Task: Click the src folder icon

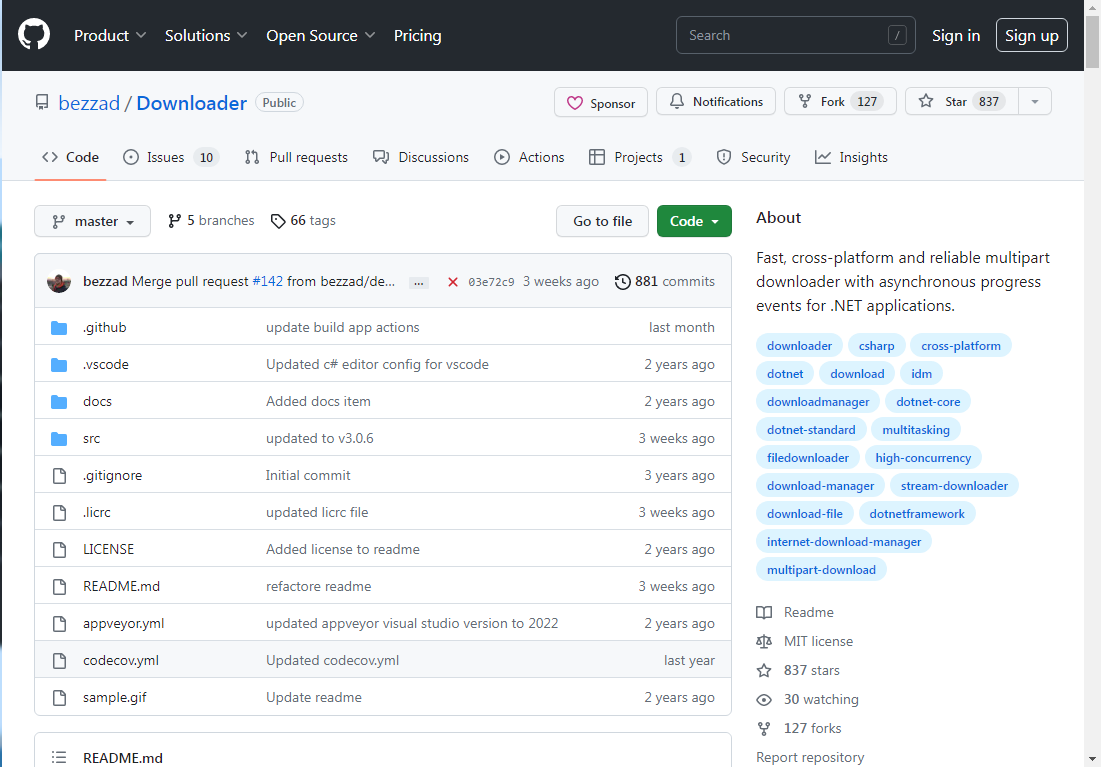Action: pos(59,439)
